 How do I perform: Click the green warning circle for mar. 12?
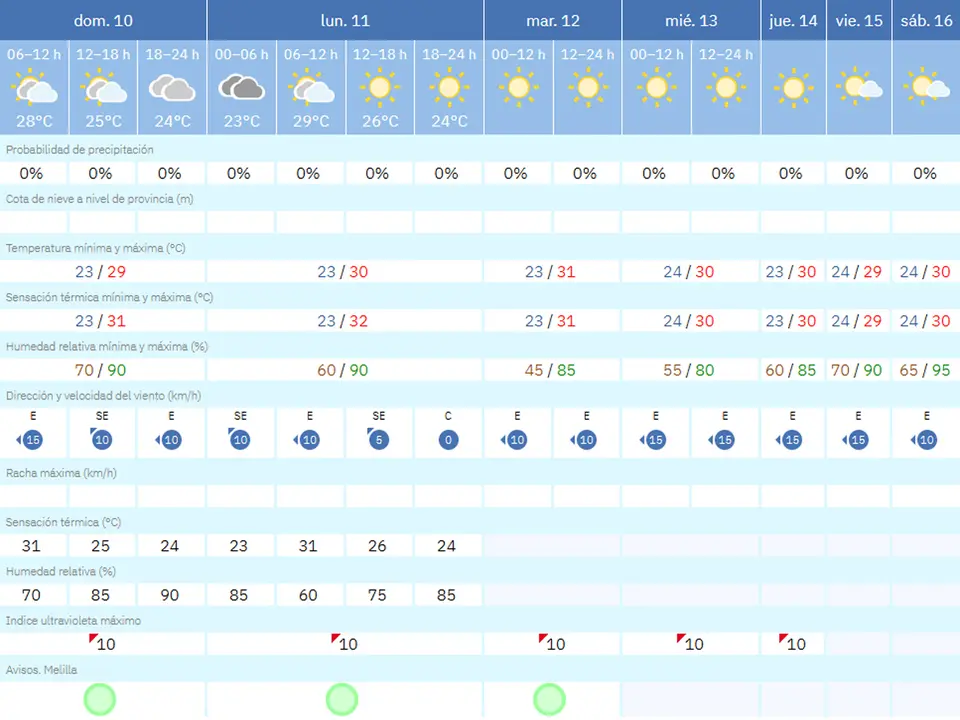tap(549, 699)
